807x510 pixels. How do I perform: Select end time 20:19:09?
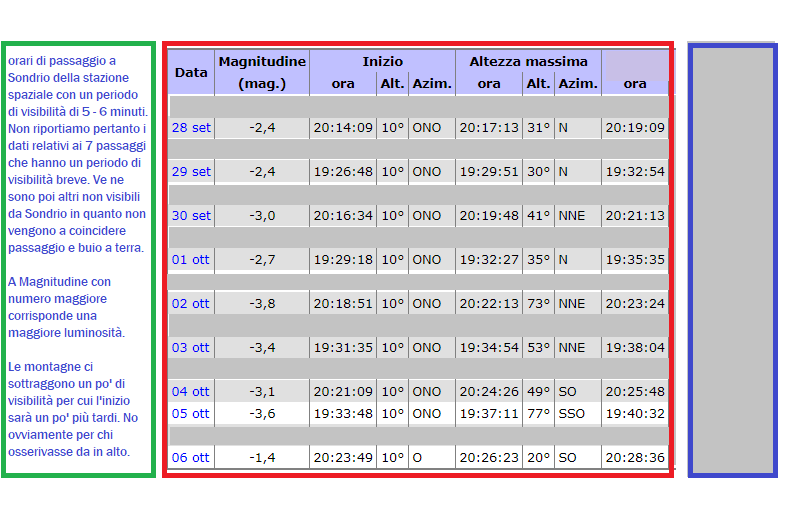[635, 128]
